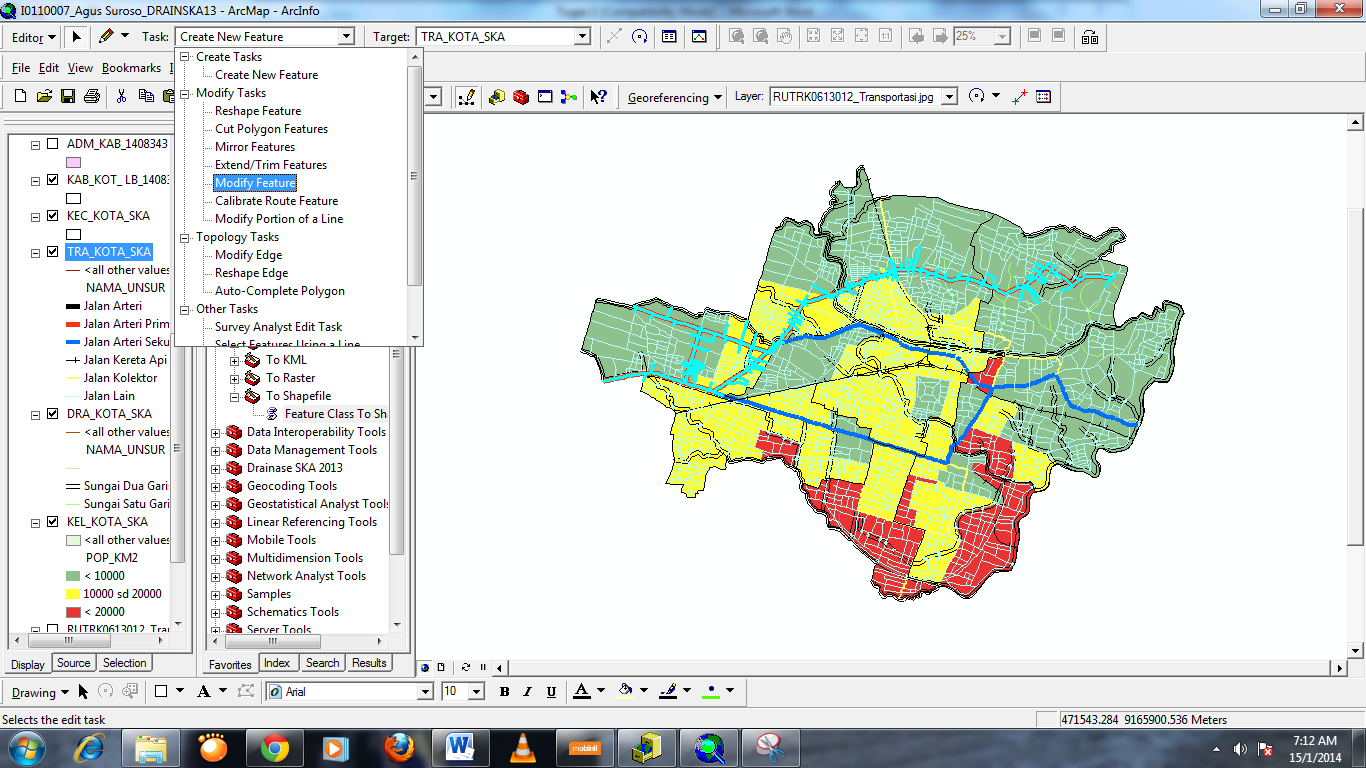
Task: Open the attribute table icon near Layer dropdown
Action: coord(1044,97)
